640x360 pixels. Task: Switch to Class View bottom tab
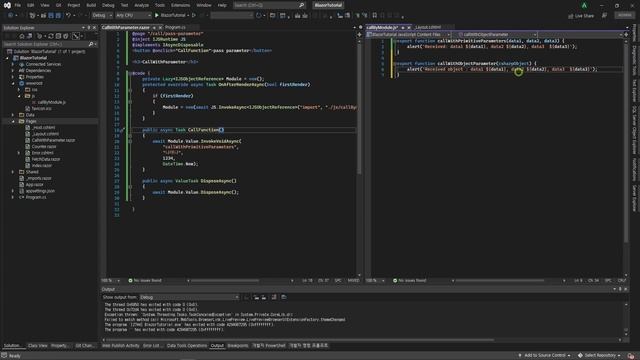(x=38, y=346)
